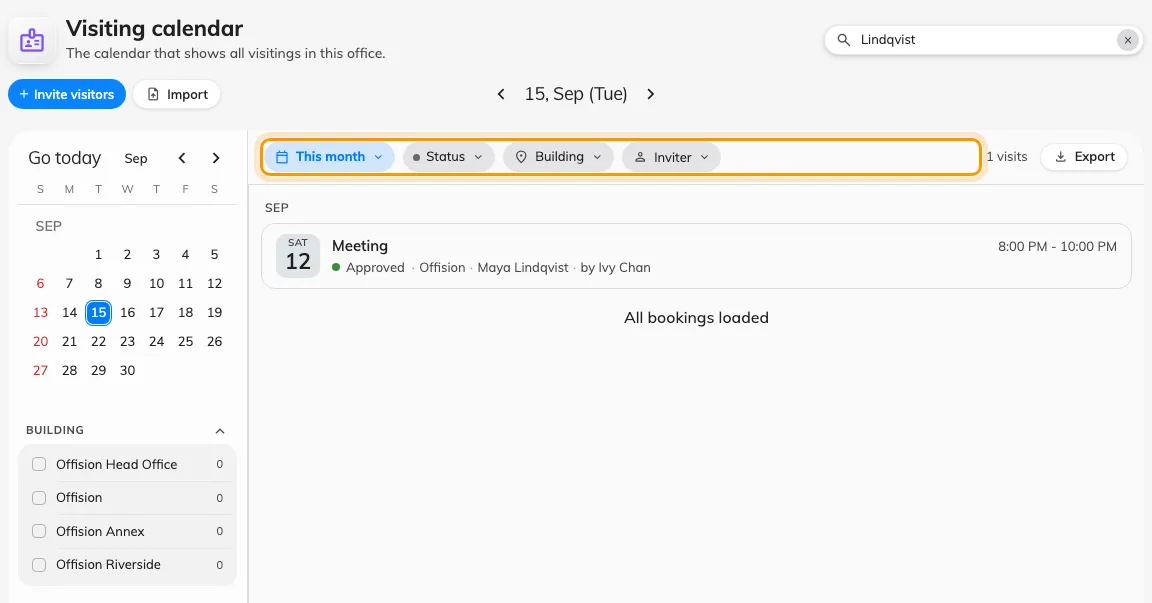This screenshot has width=1152, height=603.
Task: Open the Meeting visit on Sat 12
Action: coord(696,256)
